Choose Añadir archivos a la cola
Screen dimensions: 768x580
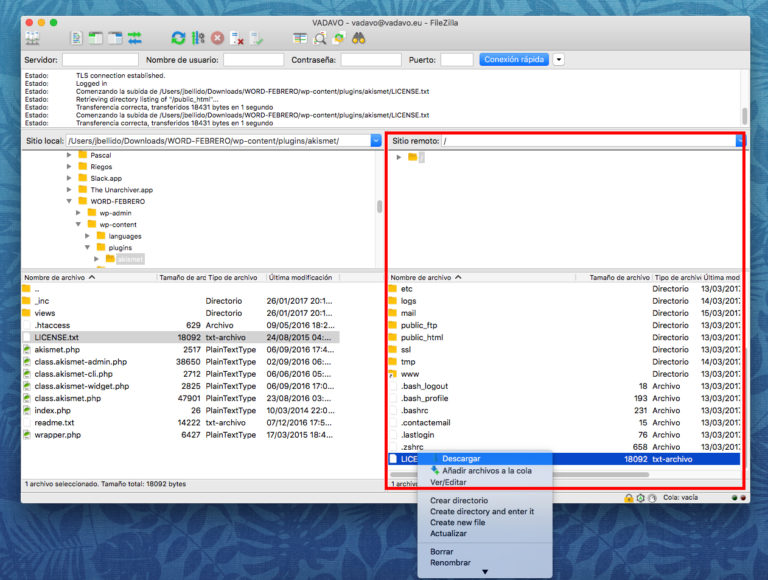pos(487,471)
